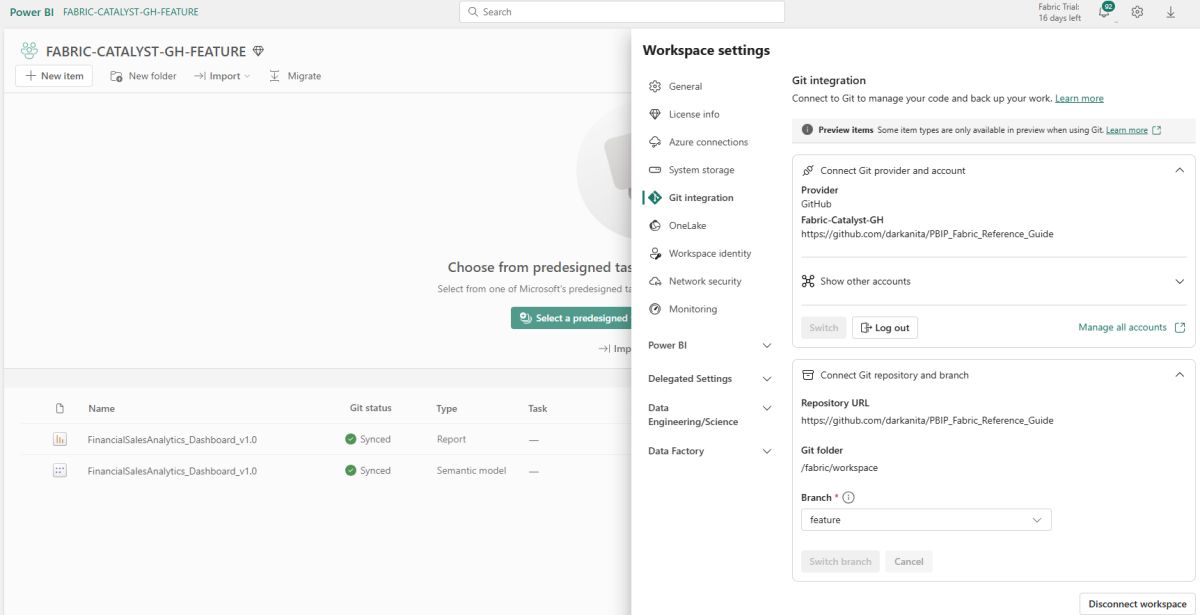Click the repository icon by Connect Git repository and branch
The height and width of the screenshot is (615, 1200).
(808, 375)
